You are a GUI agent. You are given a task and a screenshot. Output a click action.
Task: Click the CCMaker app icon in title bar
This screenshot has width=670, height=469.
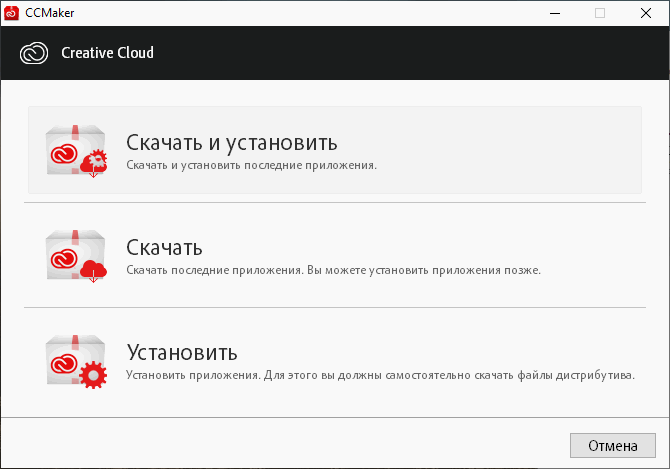point(11,13)
